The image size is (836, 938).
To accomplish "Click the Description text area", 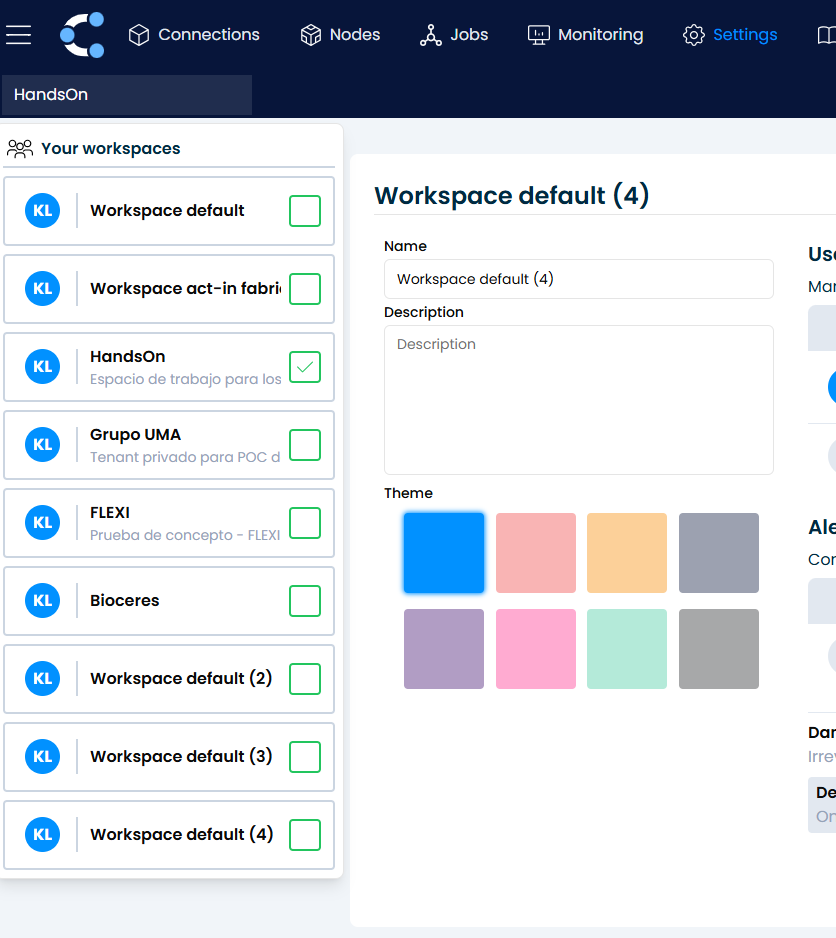I will tap(579, 400).
